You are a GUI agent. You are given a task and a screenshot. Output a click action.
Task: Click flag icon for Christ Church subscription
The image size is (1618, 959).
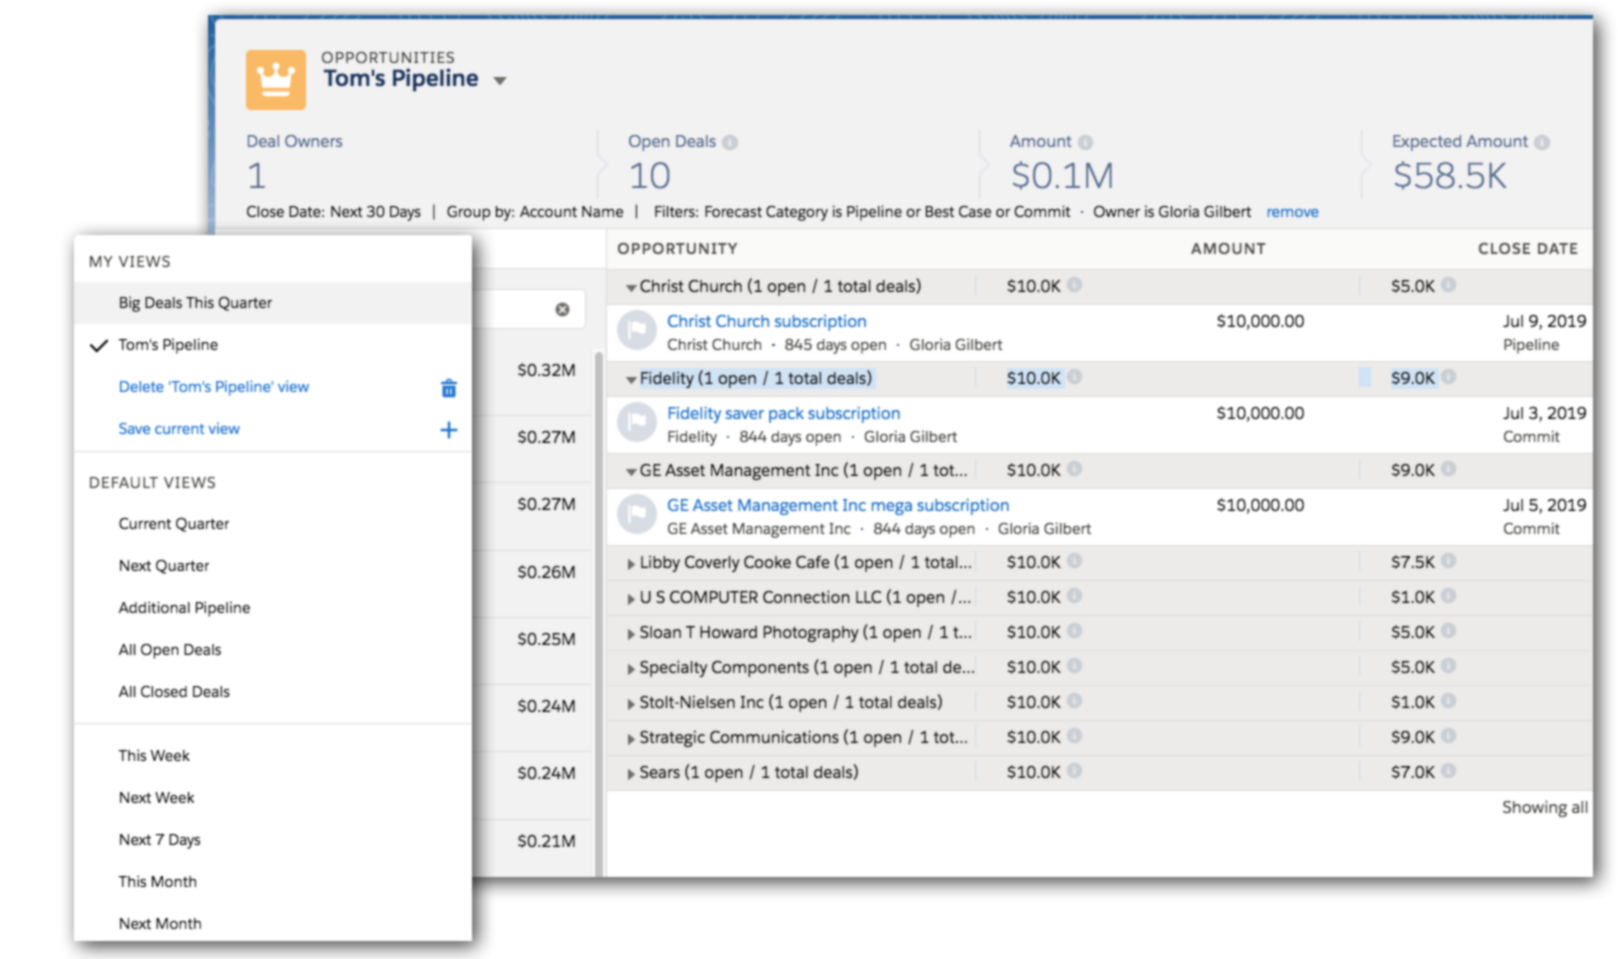[x=637, y=331]
